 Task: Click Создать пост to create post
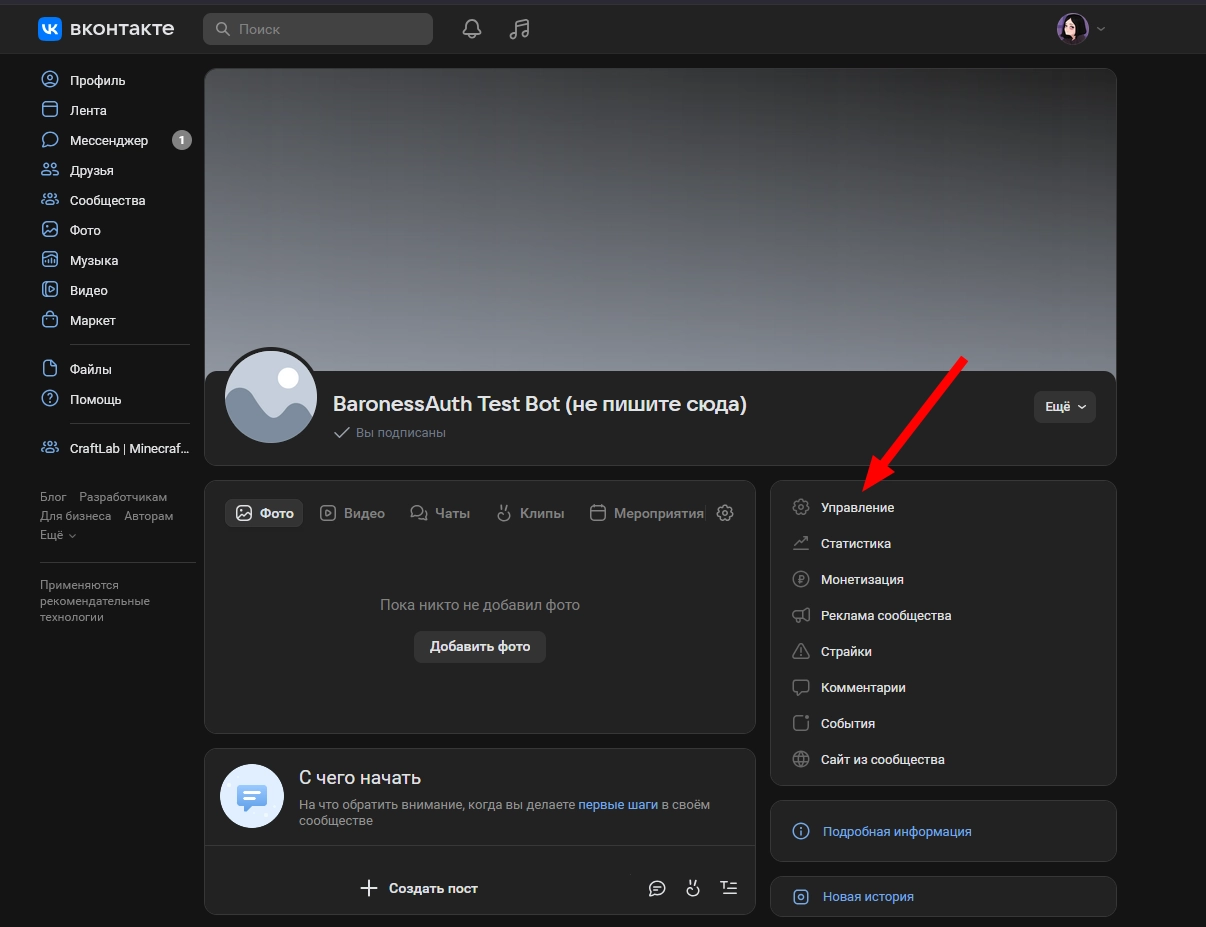[x=419, y=888]
